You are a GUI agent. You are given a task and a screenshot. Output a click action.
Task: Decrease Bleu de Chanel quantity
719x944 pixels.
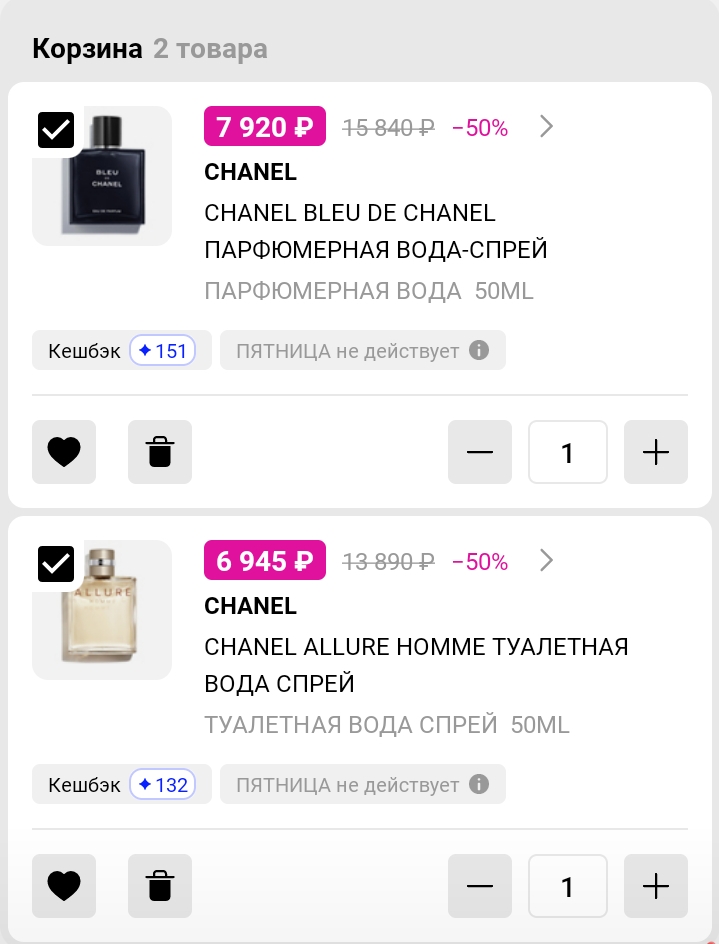click(x=480, y=452)
